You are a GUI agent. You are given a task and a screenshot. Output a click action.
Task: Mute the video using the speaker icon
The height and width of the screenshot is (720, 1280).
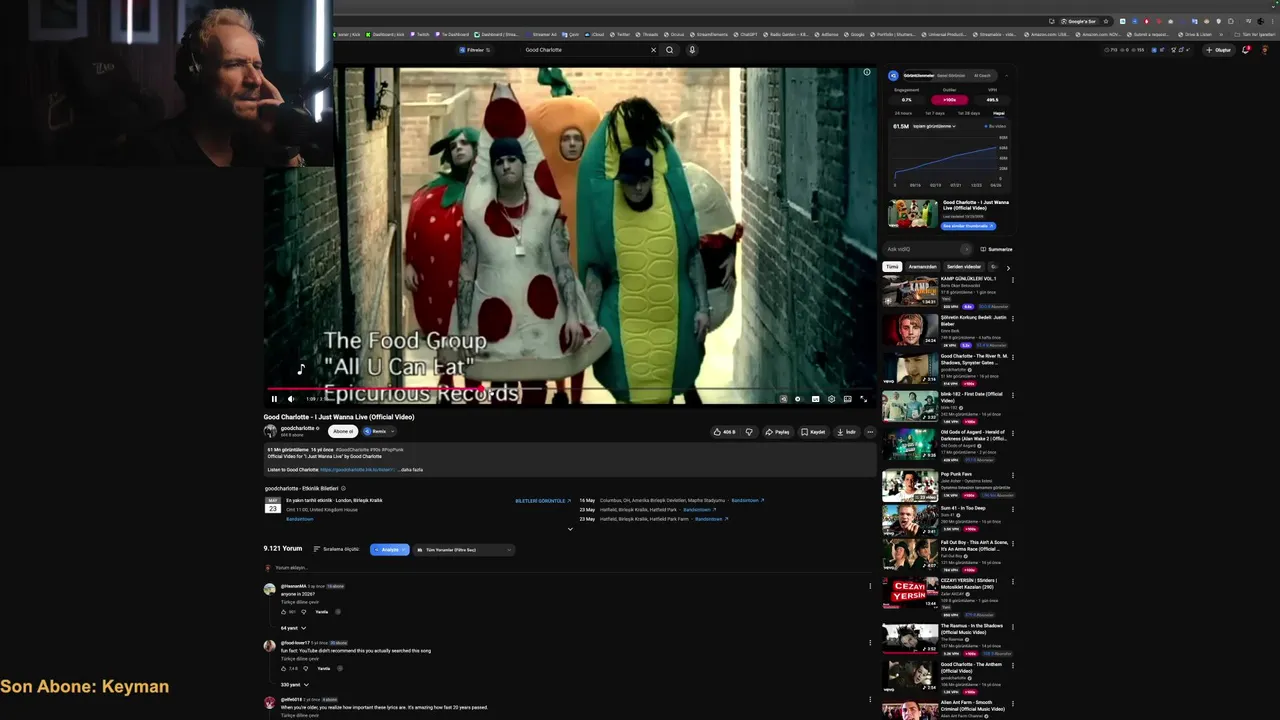291,399
